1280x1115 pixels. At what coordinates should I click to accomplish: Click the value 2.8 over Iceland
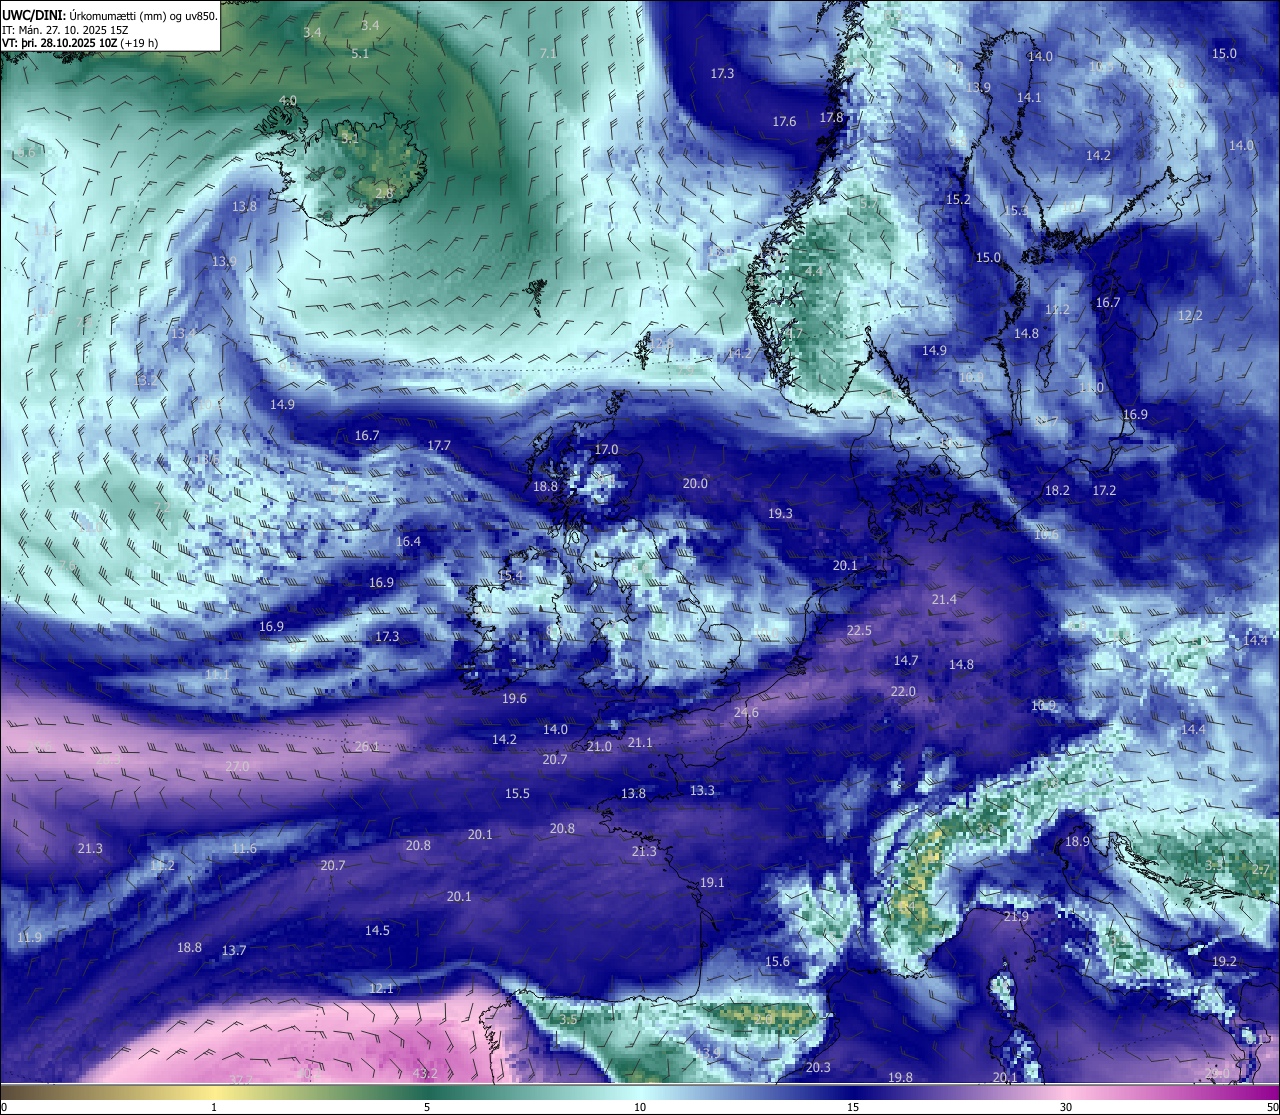(384, 192)
